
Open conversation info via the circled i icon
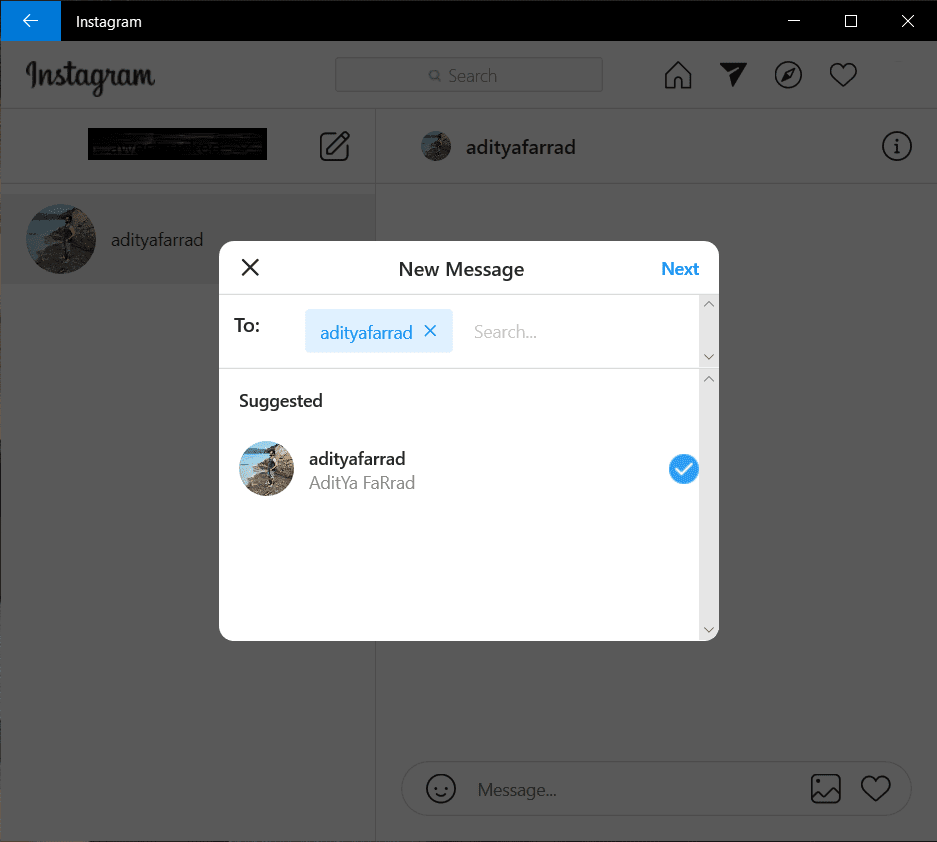(x=896, y=145)
